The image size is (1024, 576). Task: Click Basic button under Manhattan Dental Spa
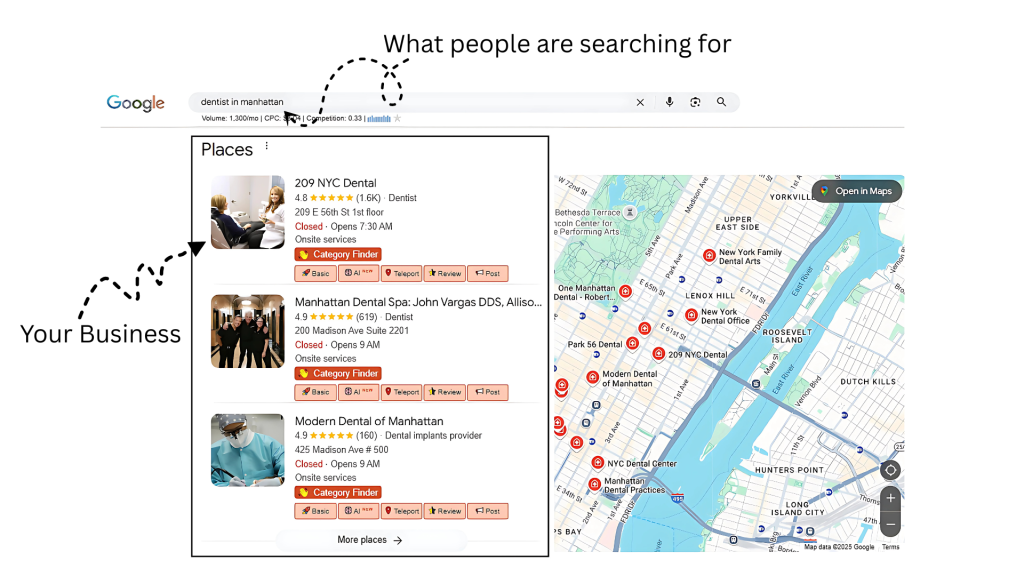point(315,392)
